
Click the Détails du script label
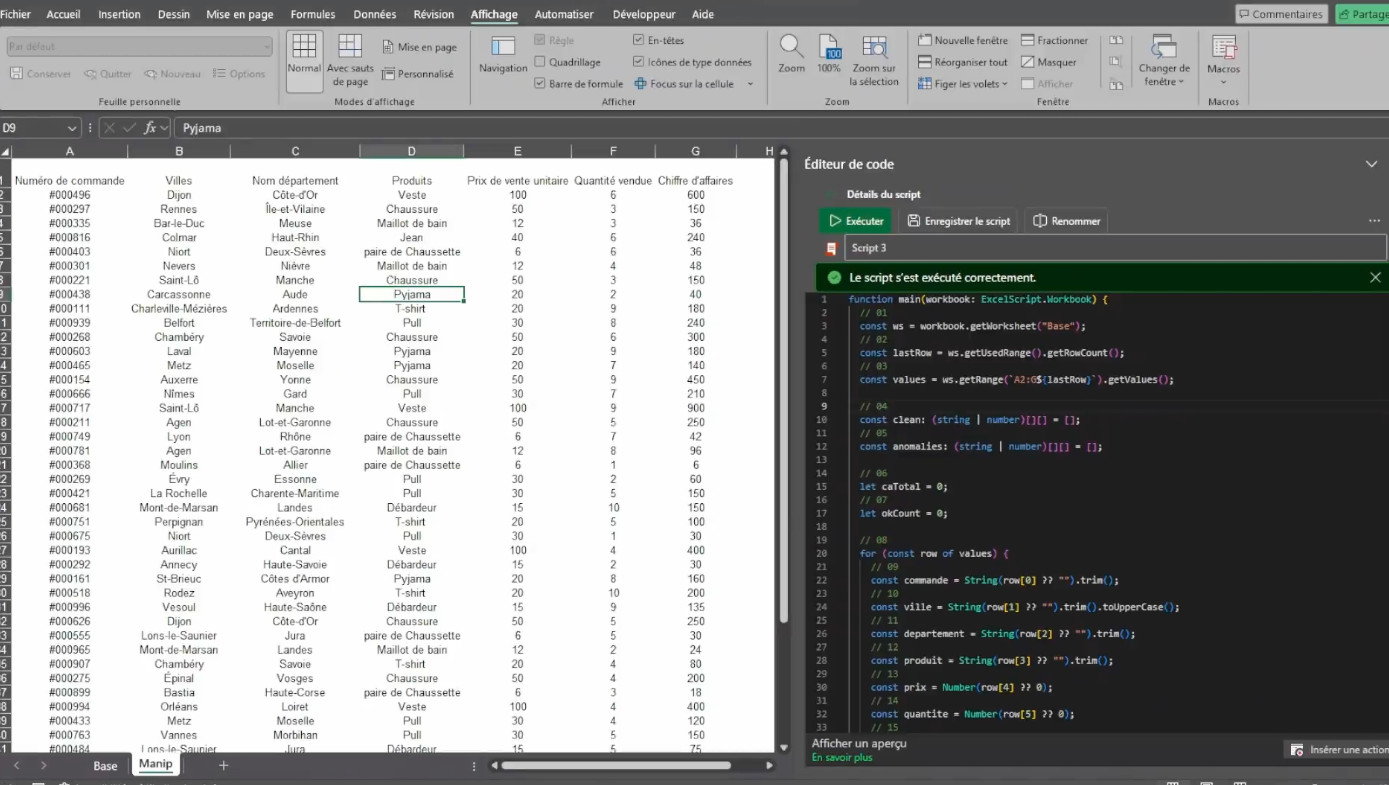(x=884, y=194)
